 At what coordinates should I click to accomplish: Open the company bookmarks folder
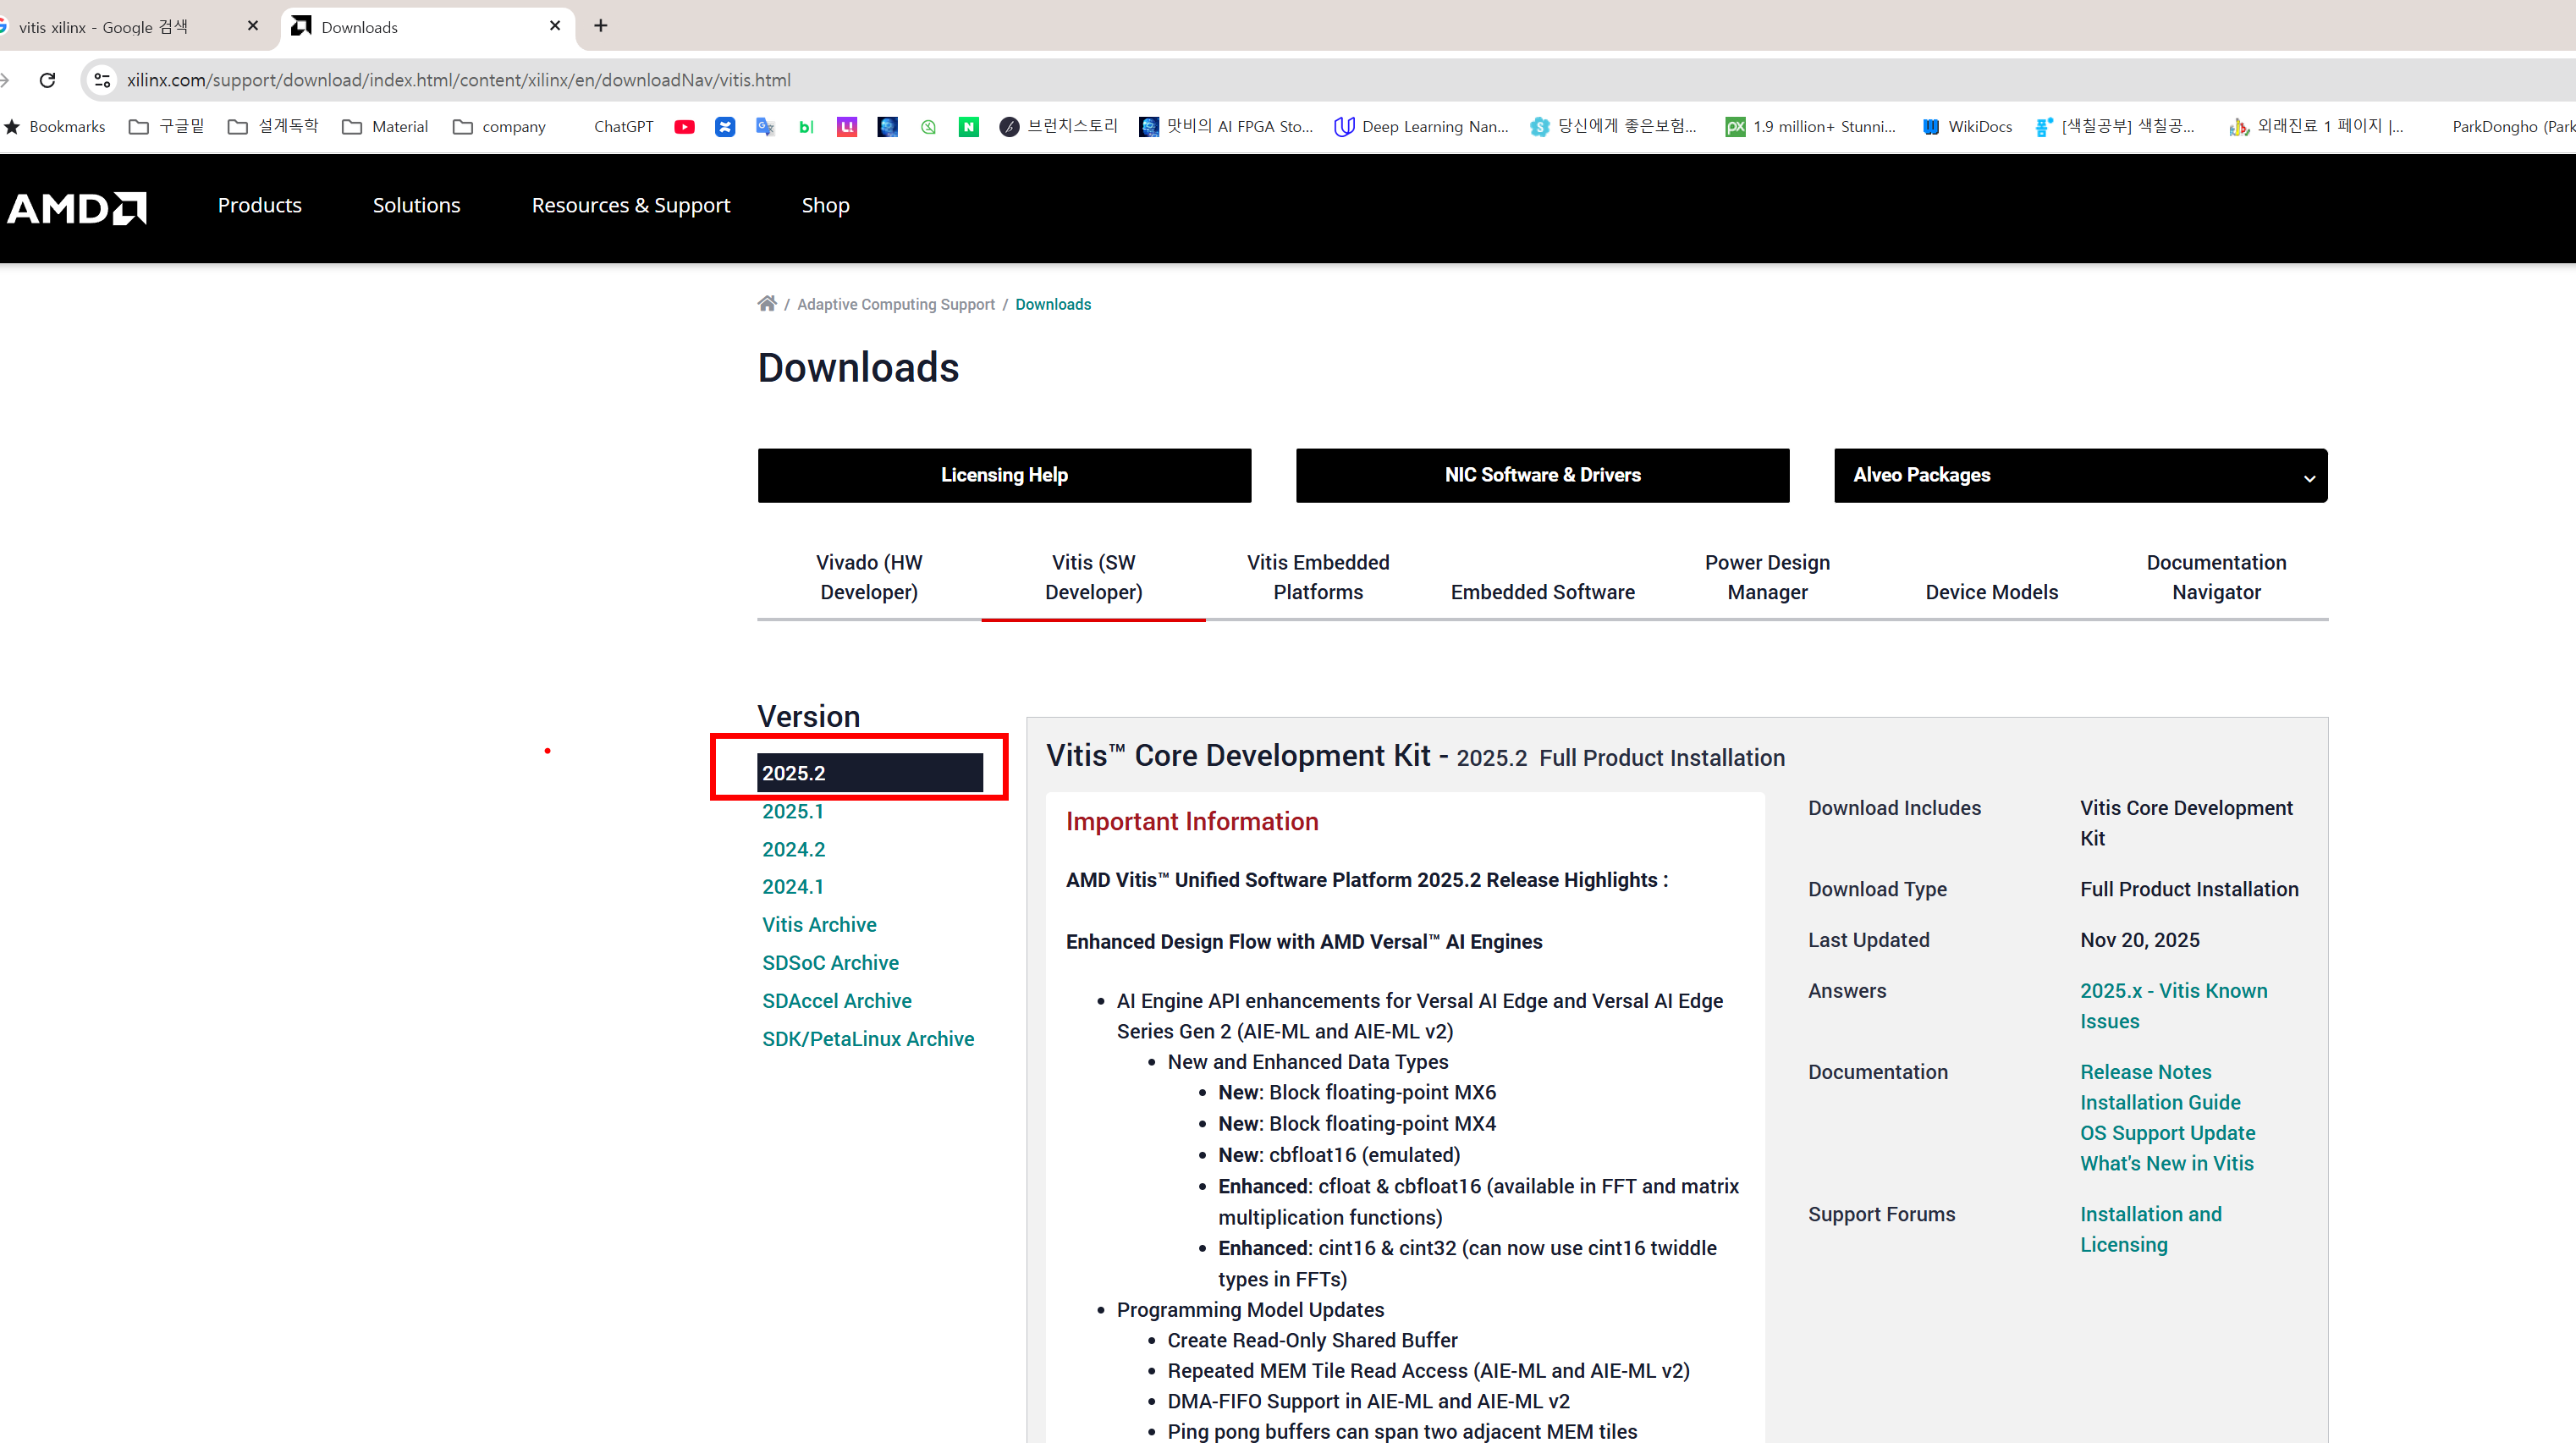click(499, 127)
